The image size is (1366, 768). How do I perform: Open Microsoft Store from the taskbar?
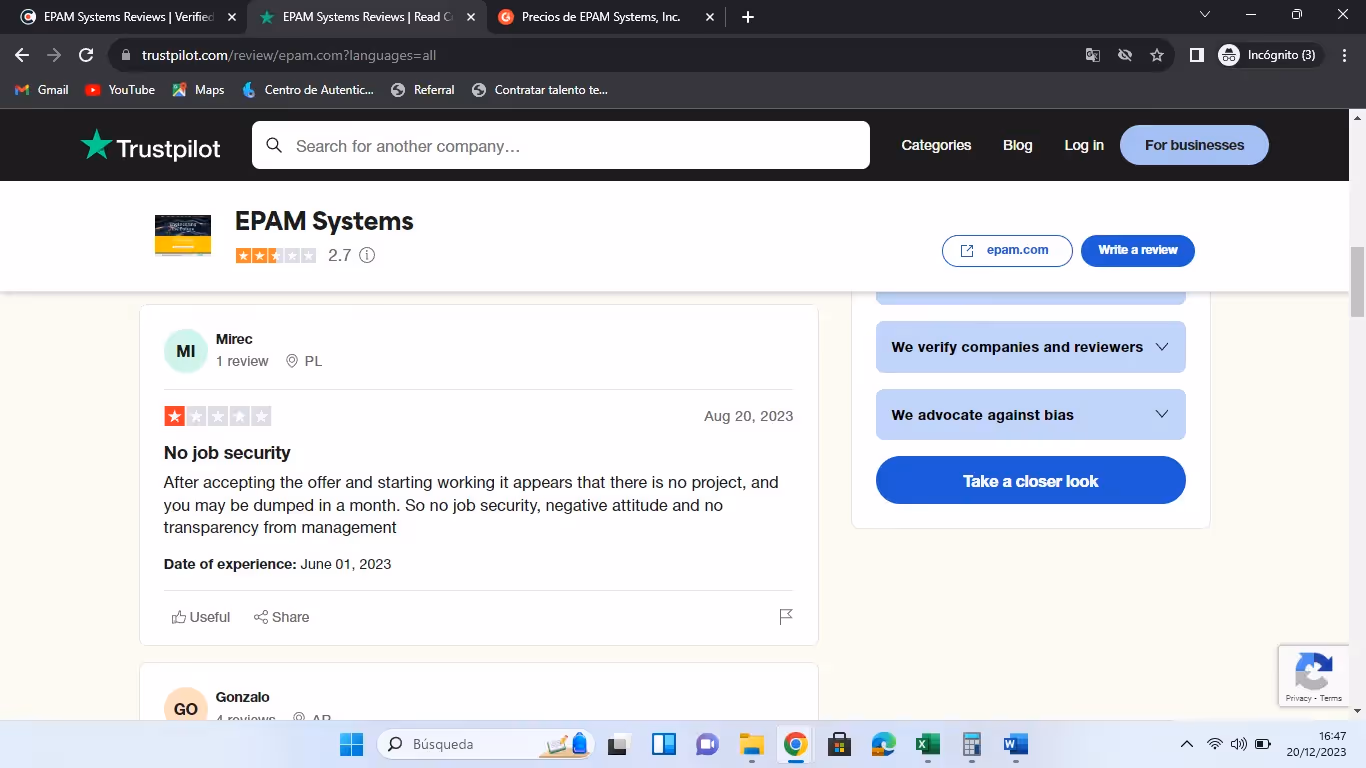pyautogui.click(x=839, y=744)
